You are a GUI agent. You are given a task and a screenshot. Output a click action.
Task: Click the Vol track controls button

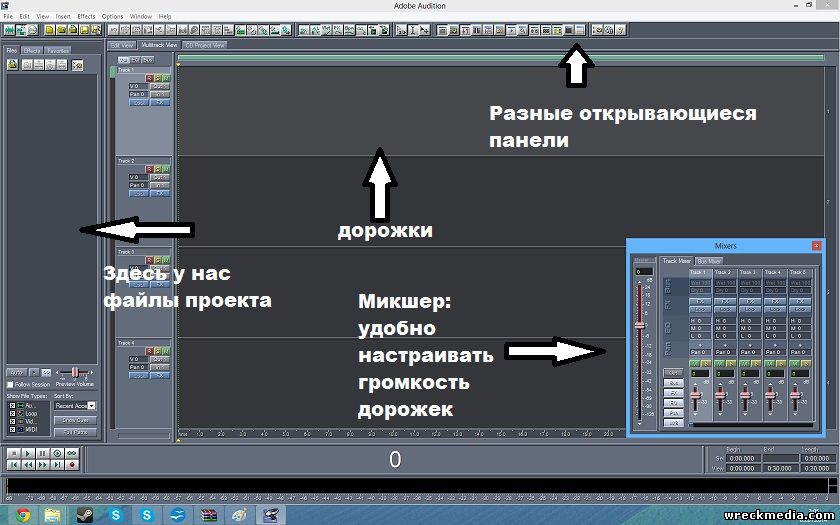point(124,59)
